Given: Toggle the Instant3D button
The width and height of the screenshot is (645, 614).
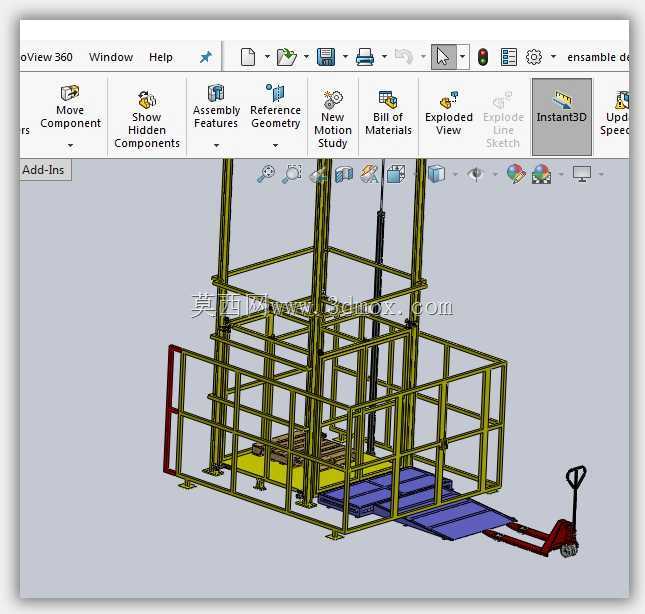Looking at the screenshot, I should [x=562, y=117].
